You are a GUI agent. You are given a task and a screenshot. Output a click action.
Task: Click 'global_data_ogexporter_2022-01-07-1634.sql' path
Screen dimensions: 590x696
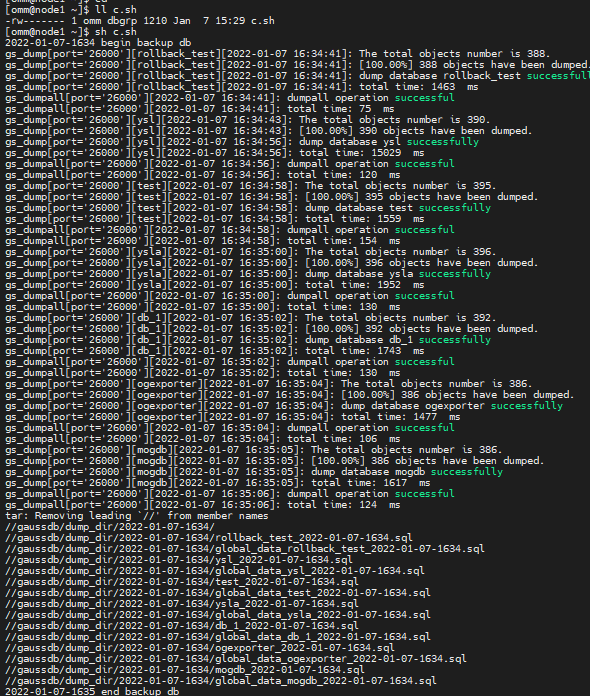coord(236,659)
